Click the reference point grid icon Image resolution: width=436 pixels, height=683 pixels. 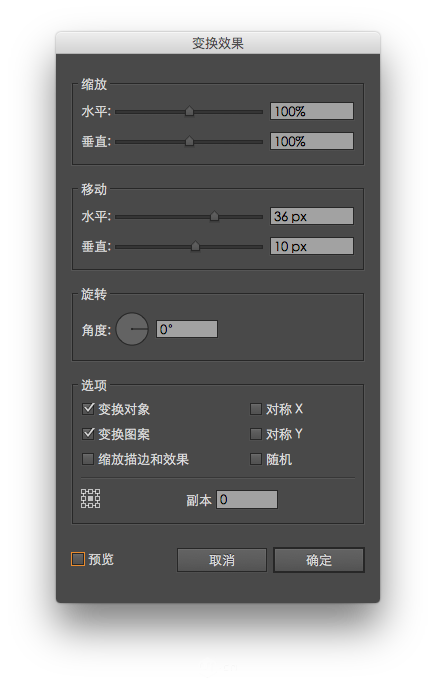tap(91, 498)
